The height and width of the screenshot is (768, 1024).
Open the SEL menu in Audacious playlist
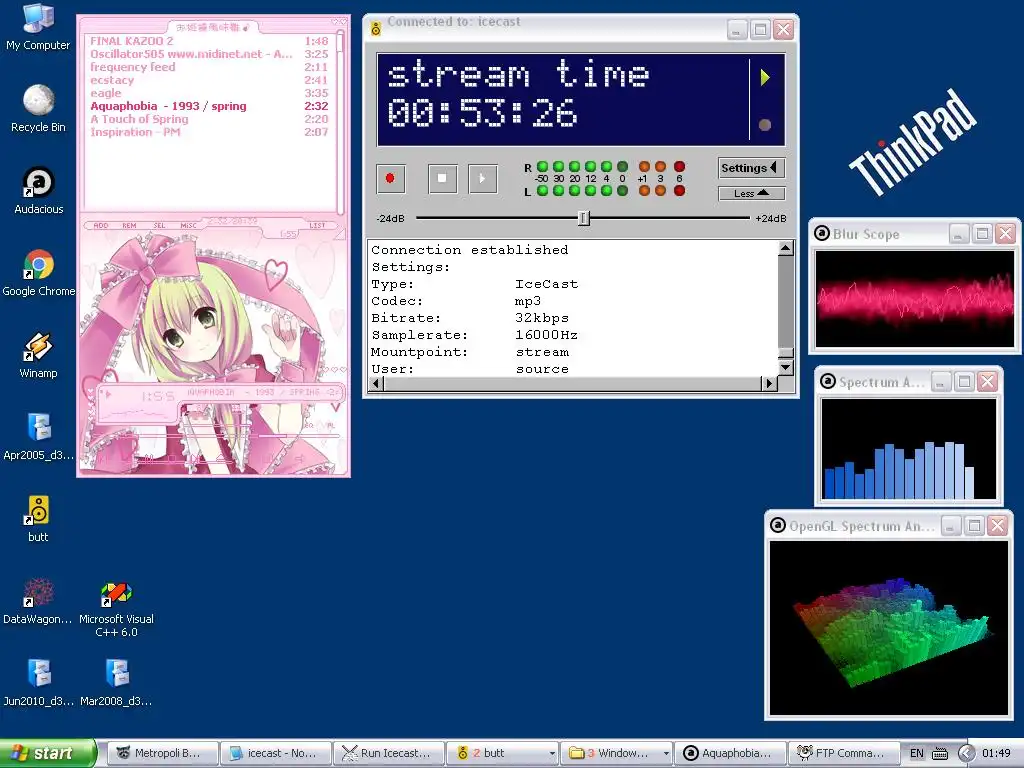click(159, 225)
